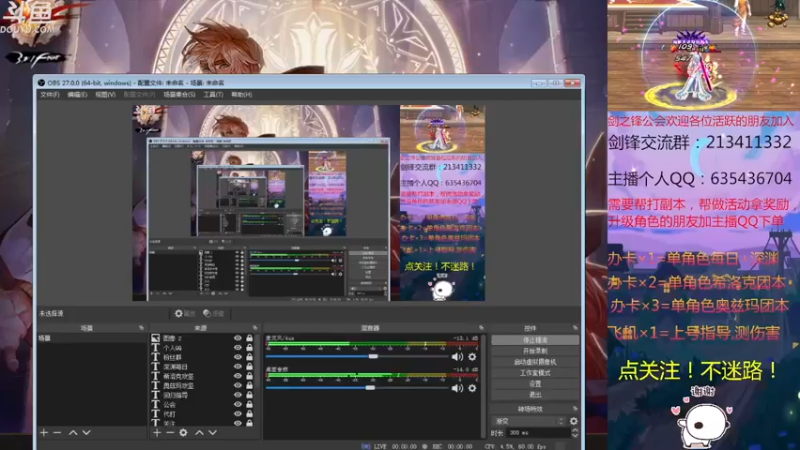Viewport: 800px width, 450px height.
Task: Open the 工具(T) menu in OBS
Action: [x=213, y=94]
